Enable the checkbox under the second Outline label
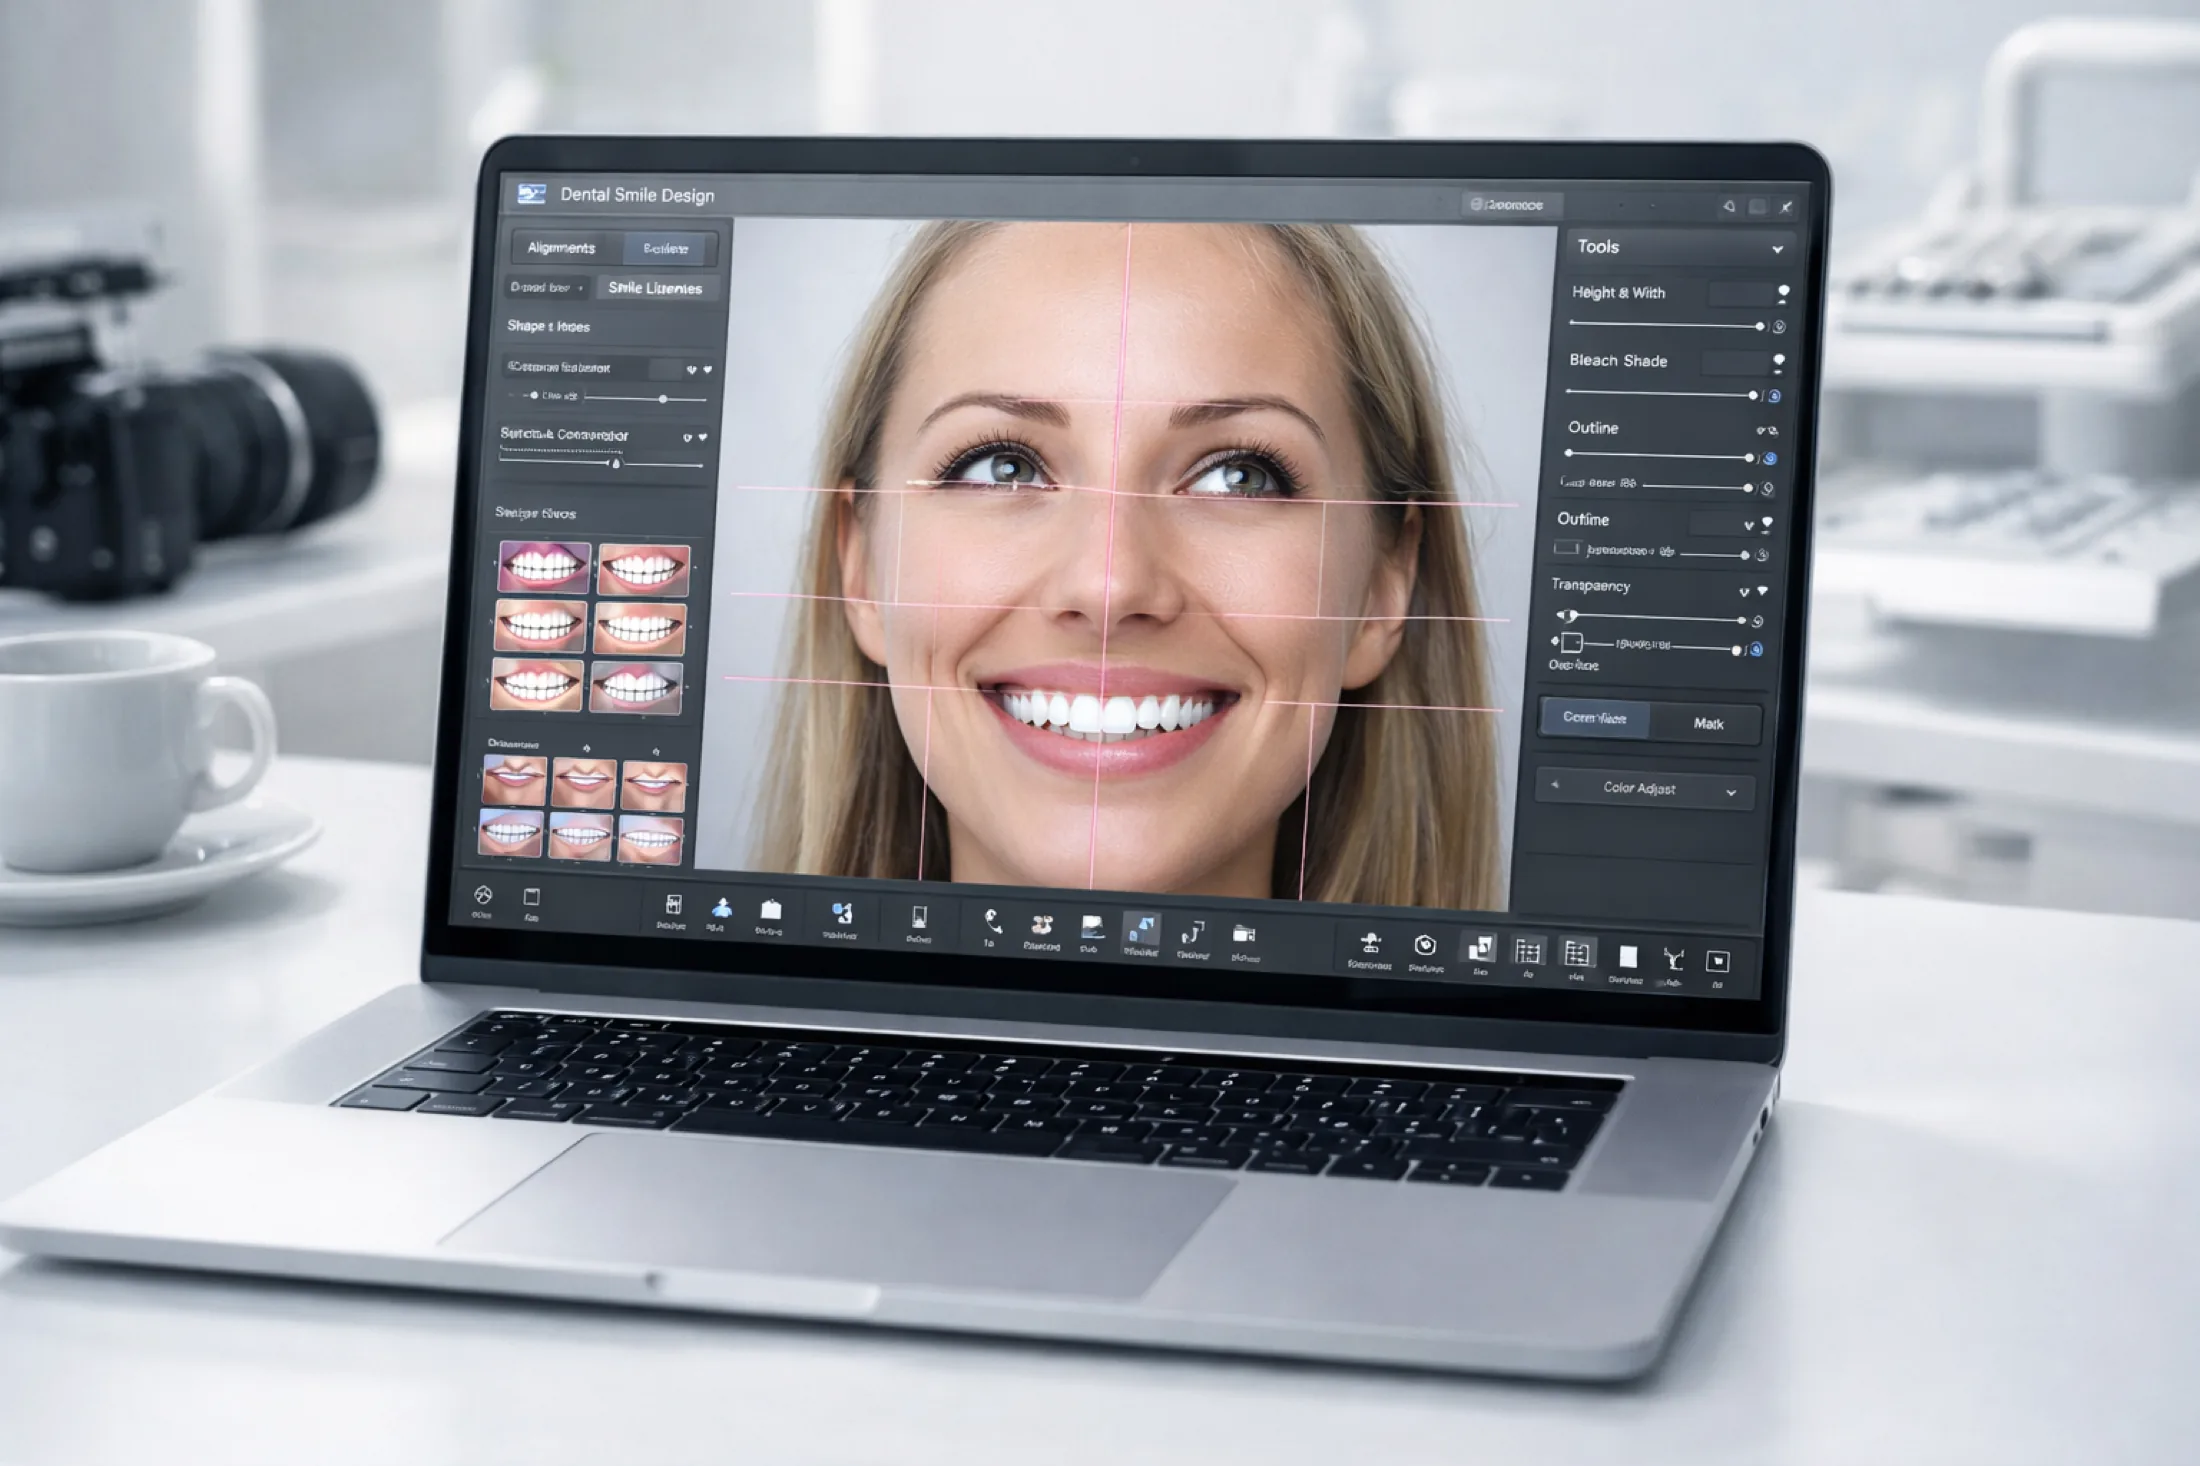Image resolution: width=2200 pixels, height=1466 pixels. (x=1566, y=548)
